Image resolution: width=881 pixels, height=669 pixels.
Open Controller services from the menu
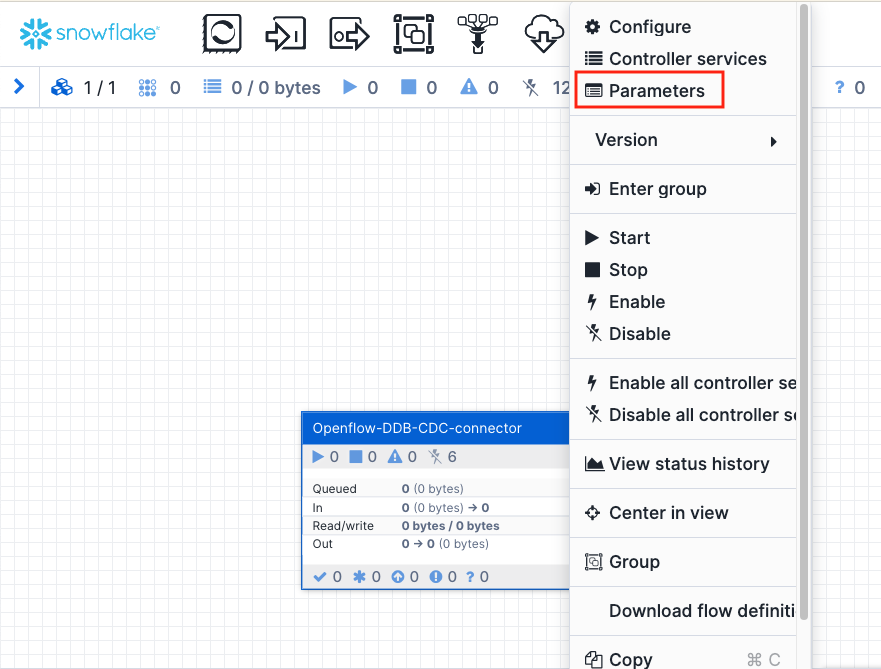point(687,59)
